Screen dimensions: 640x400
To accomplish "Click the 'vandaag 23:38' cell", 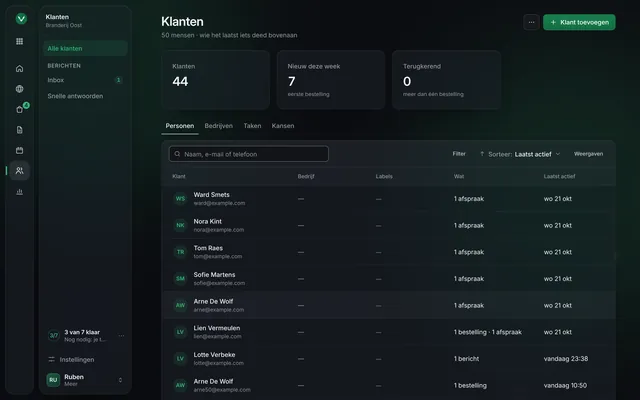I will click(566, 359).
